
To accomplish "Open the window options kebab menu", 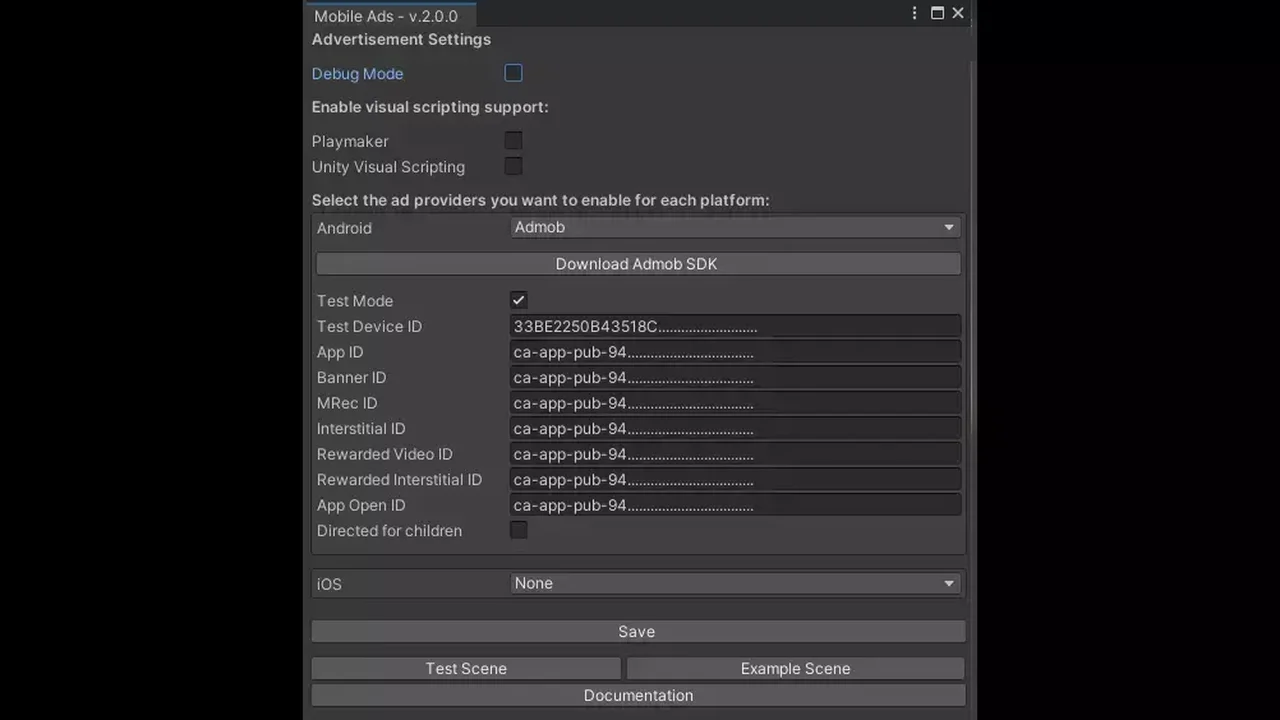I will (x=914, y=14).
